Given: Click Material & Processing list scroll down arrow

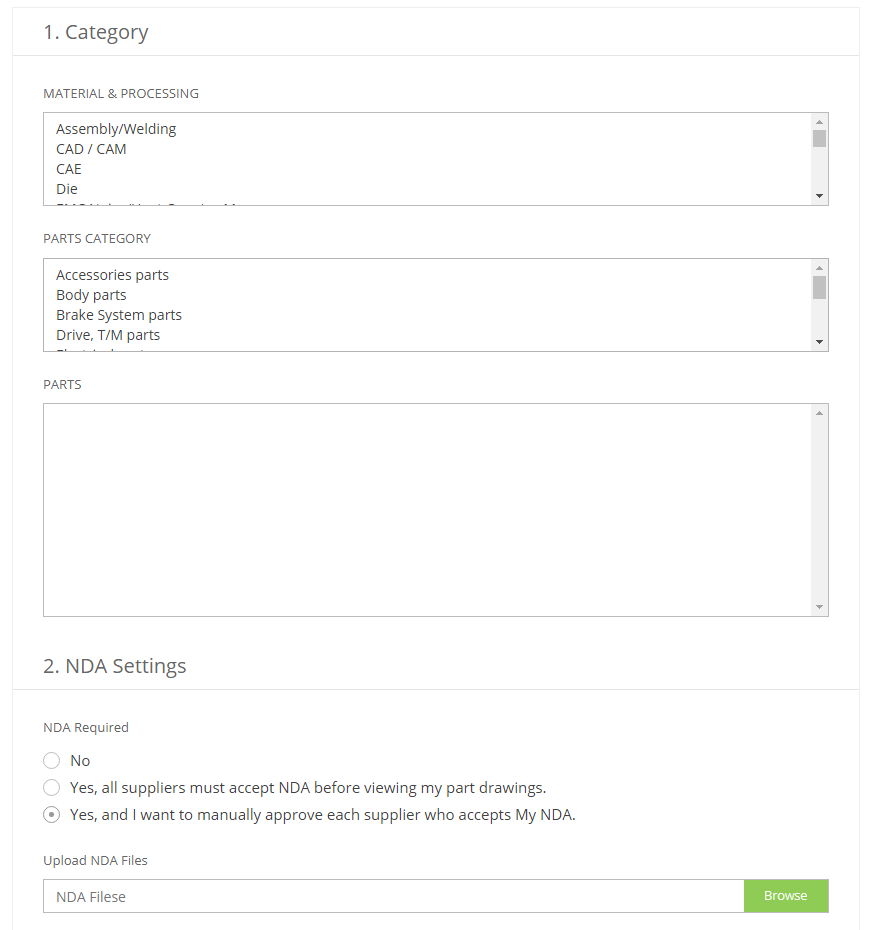Looking at the screenshot, I should [x=819, y=196].
